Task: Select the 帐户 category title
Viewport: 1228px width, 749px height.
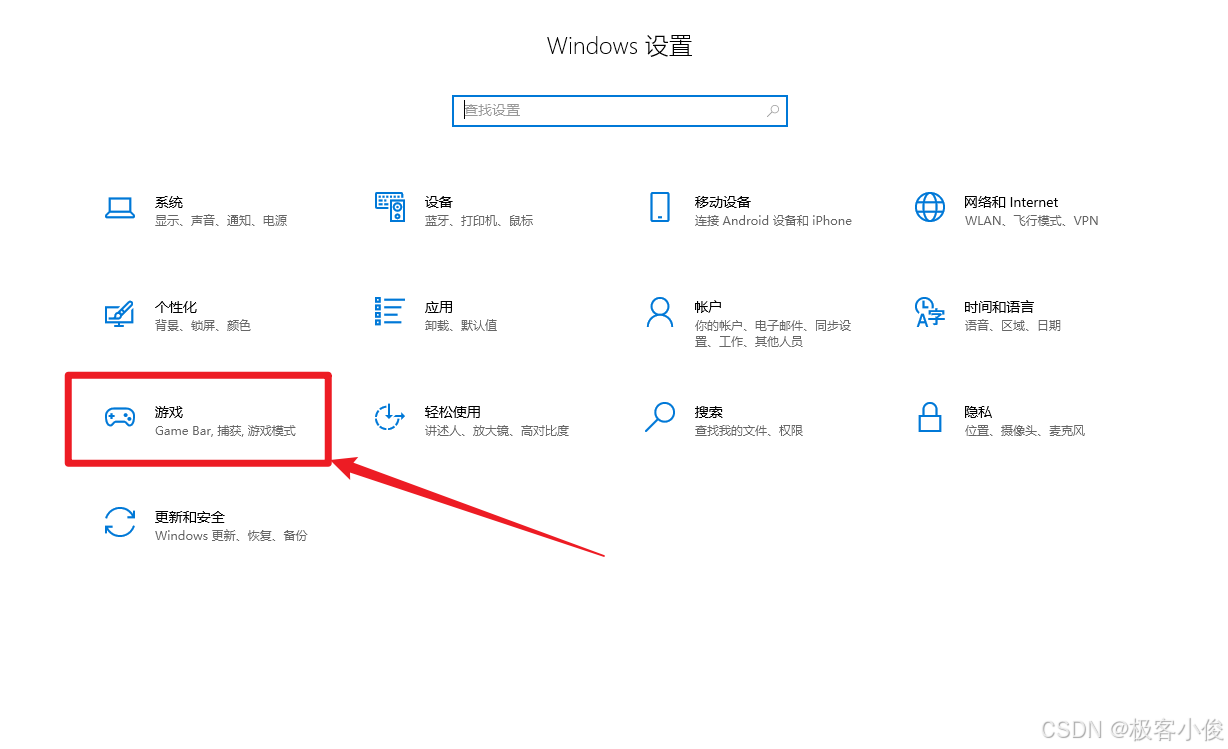Action: (x=709, y=307)
